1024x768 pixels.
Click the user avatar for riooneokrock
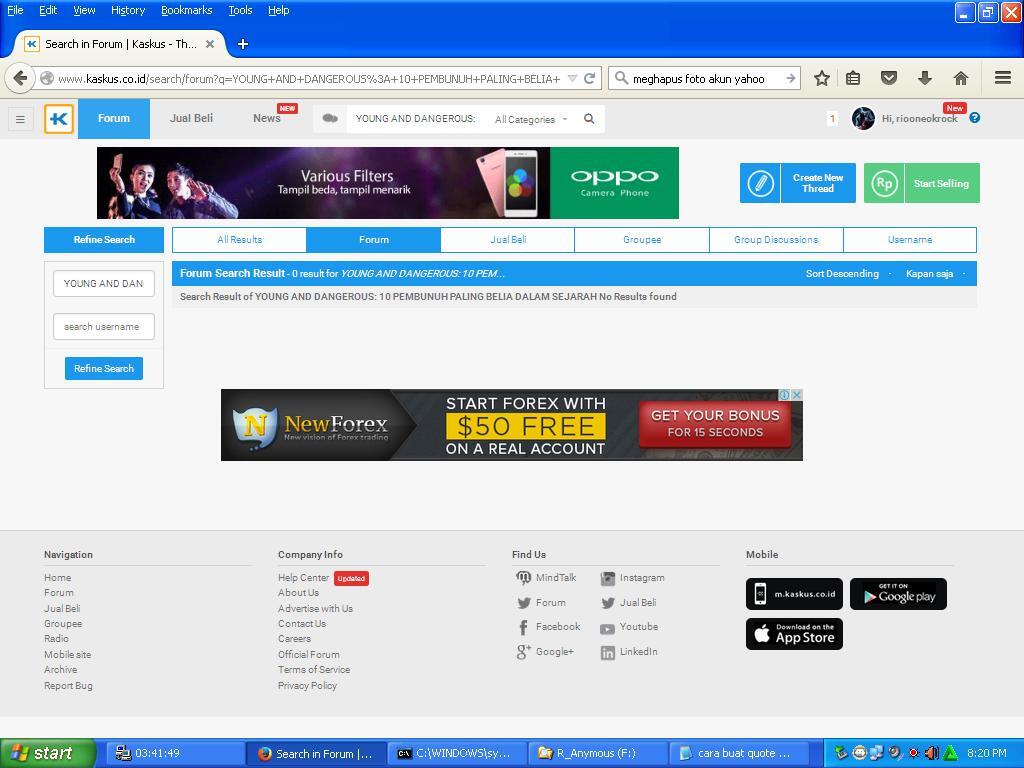pyautogui.click(x=863, y=118)
